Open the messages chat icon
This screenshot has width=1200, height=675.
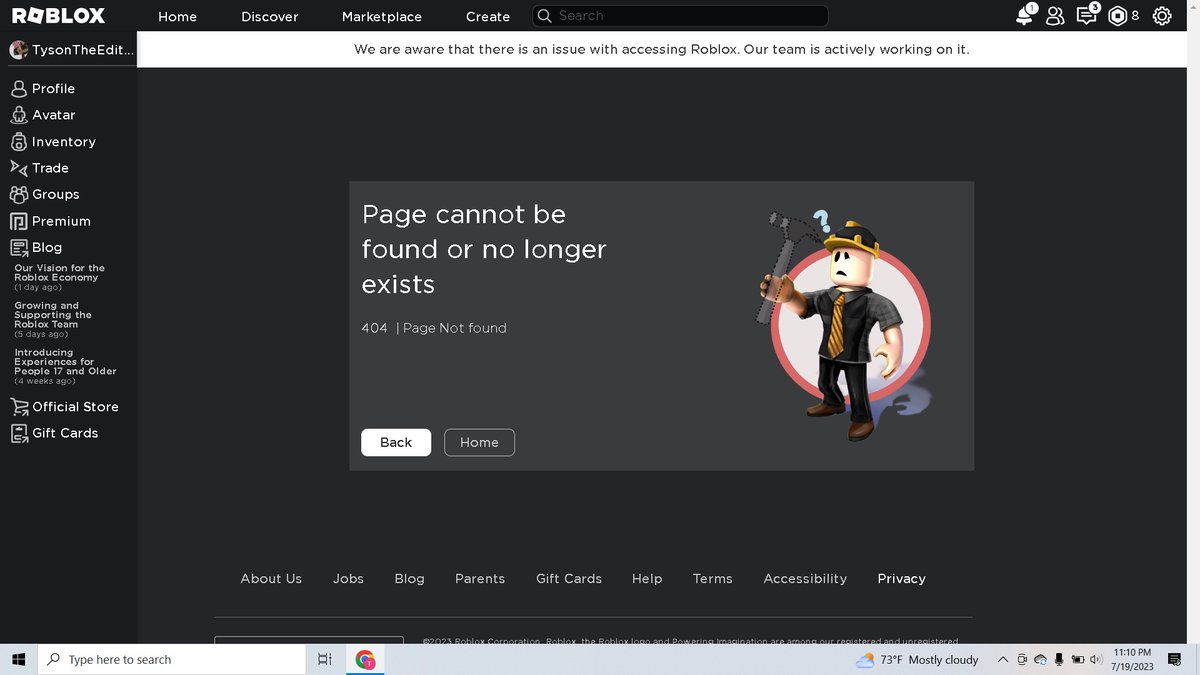click(x=1086, y=15)
